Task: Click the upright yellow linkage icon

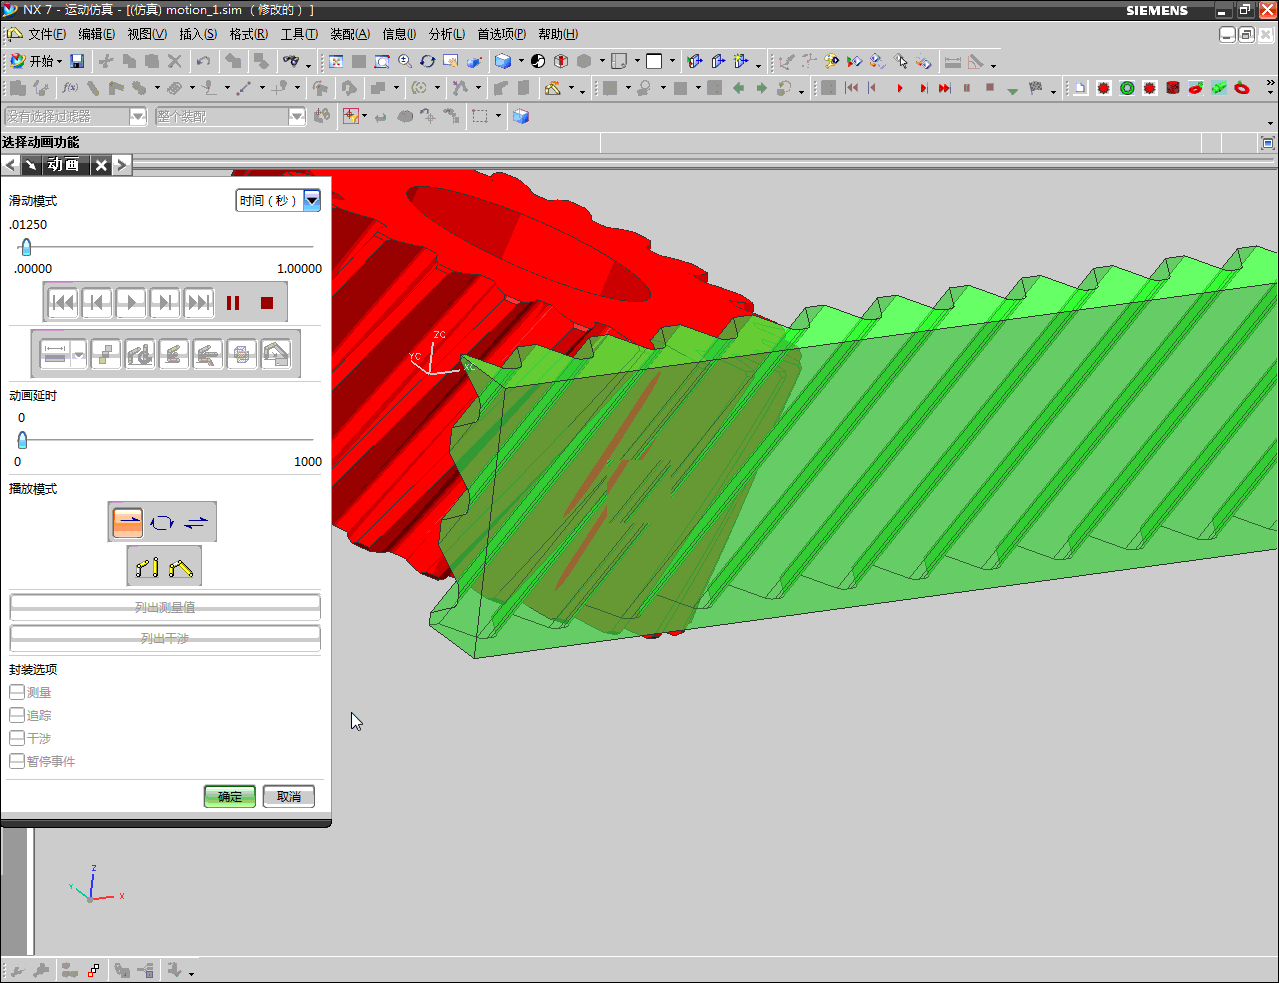Action: point(147,567)
